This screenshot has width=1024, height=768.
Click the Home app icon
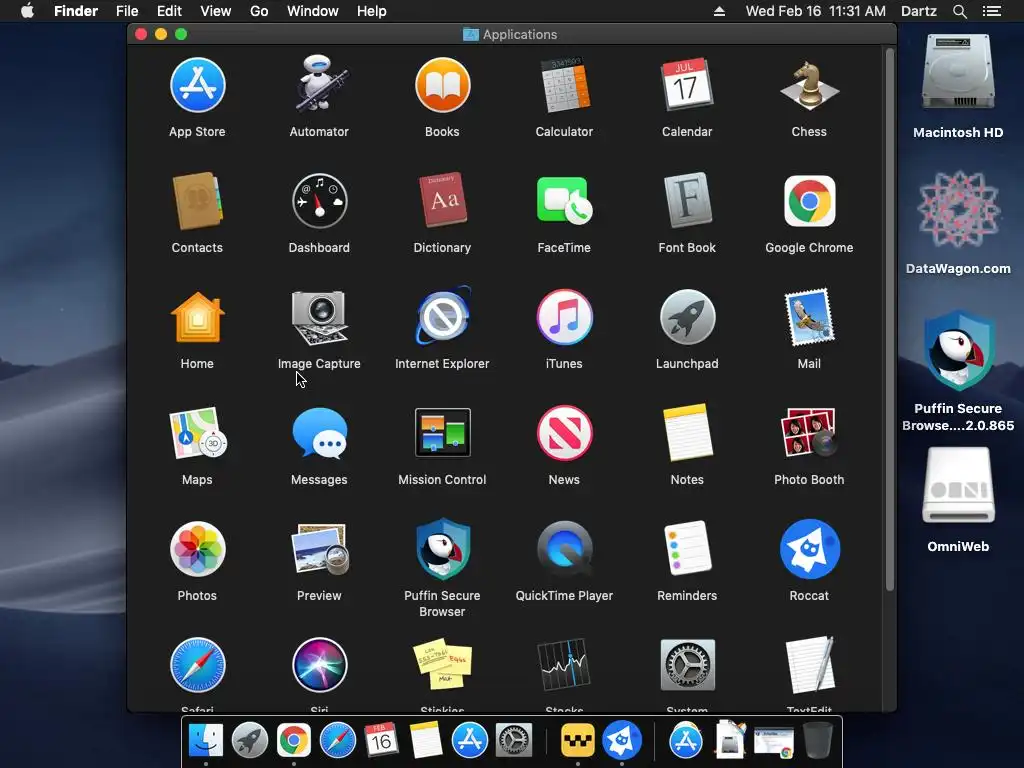(197, 317)
